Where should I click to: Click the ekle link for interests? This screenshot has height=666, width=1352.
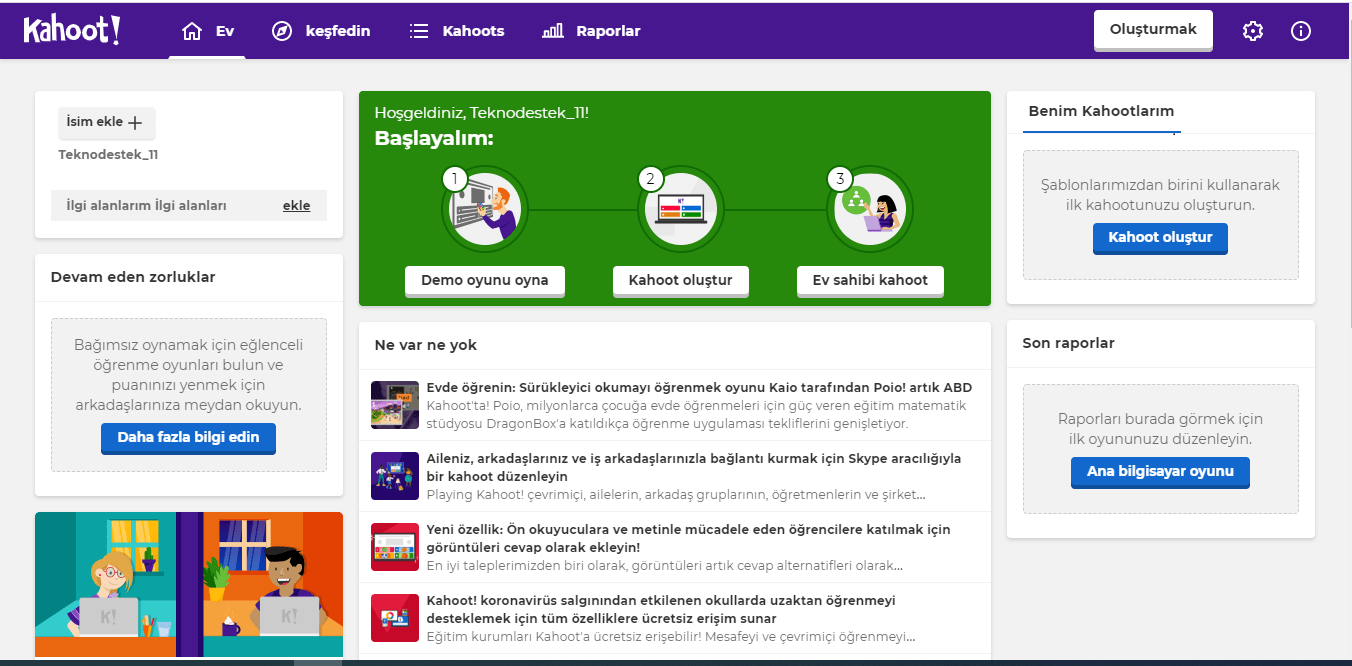tap(296, 205)
